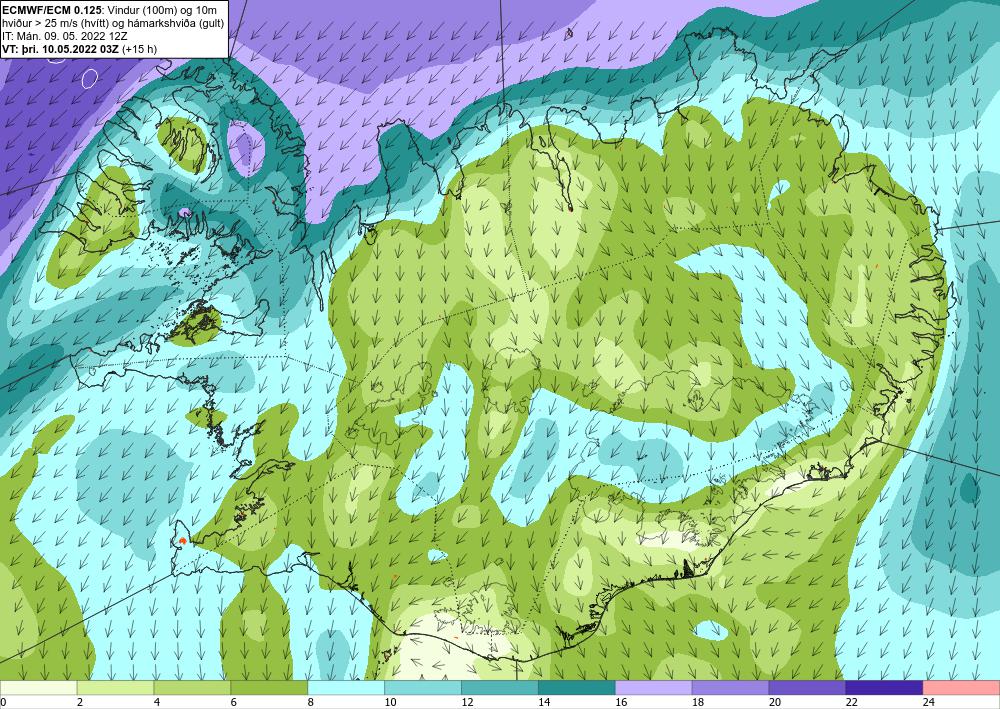The height and width of the screenshot is (709, 1000).
Task: Select the legend scale label "12"
Action: tap(467, 702)
